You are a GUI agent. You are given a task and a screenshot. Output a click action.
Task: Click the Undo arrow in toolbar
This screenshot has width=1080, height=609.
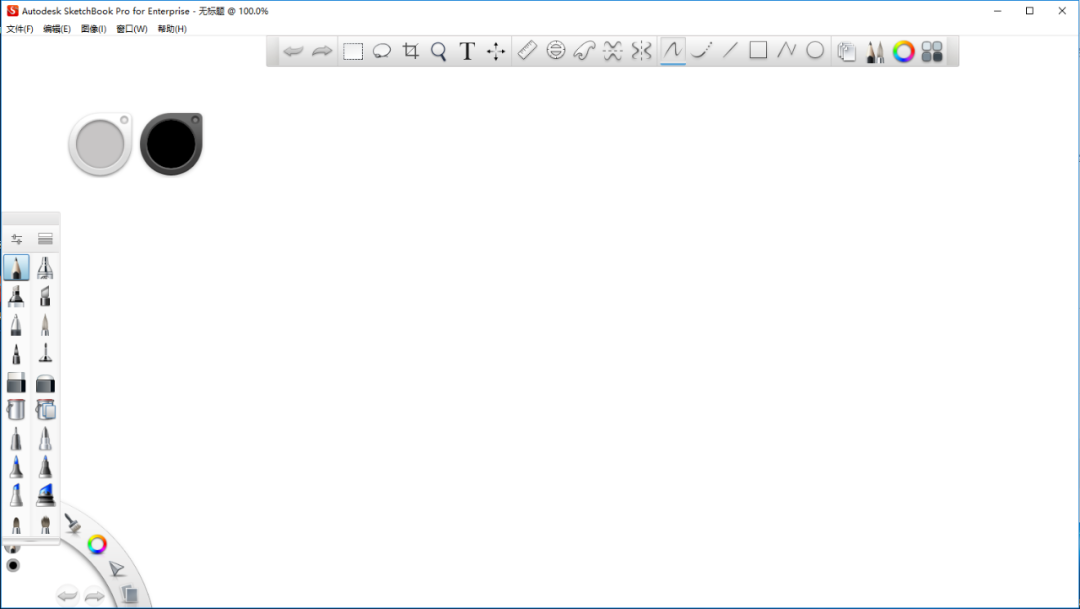[293, 51]
